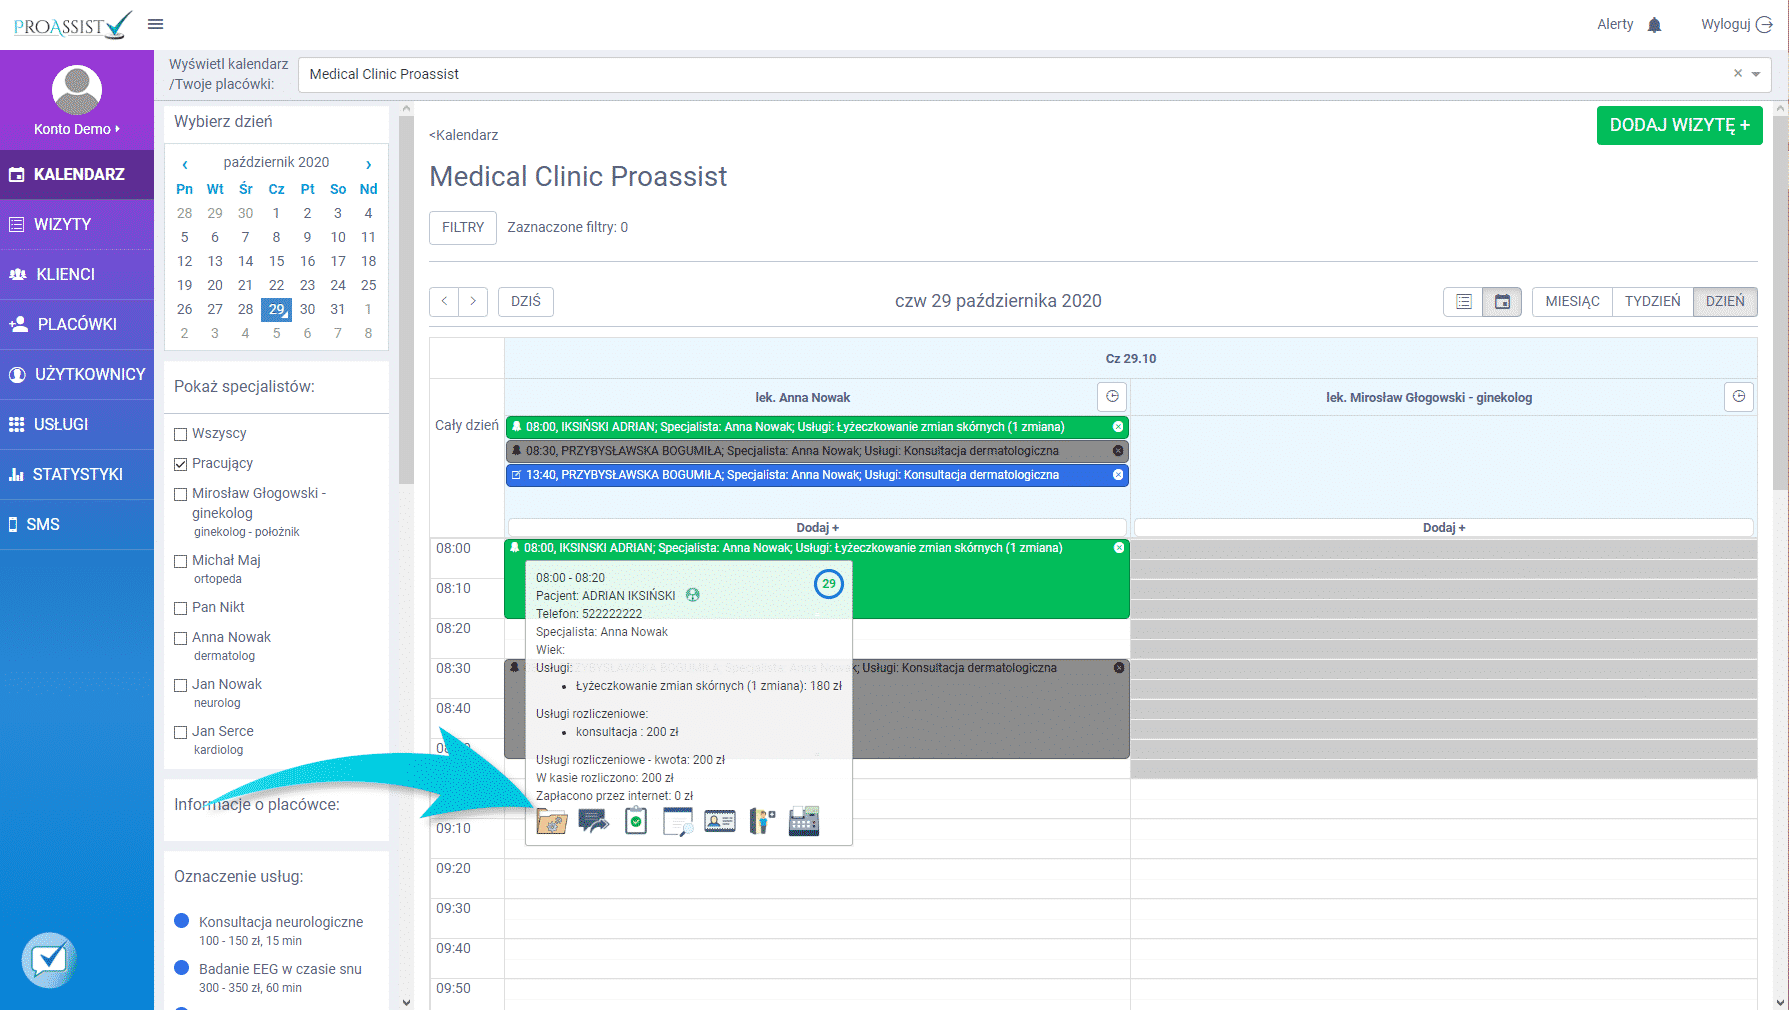This screenshot has height=1010, width=1789.
Task: Close the green 08:00 all-day event with X
Action: pyautogui.click(x=1118, y=427)
